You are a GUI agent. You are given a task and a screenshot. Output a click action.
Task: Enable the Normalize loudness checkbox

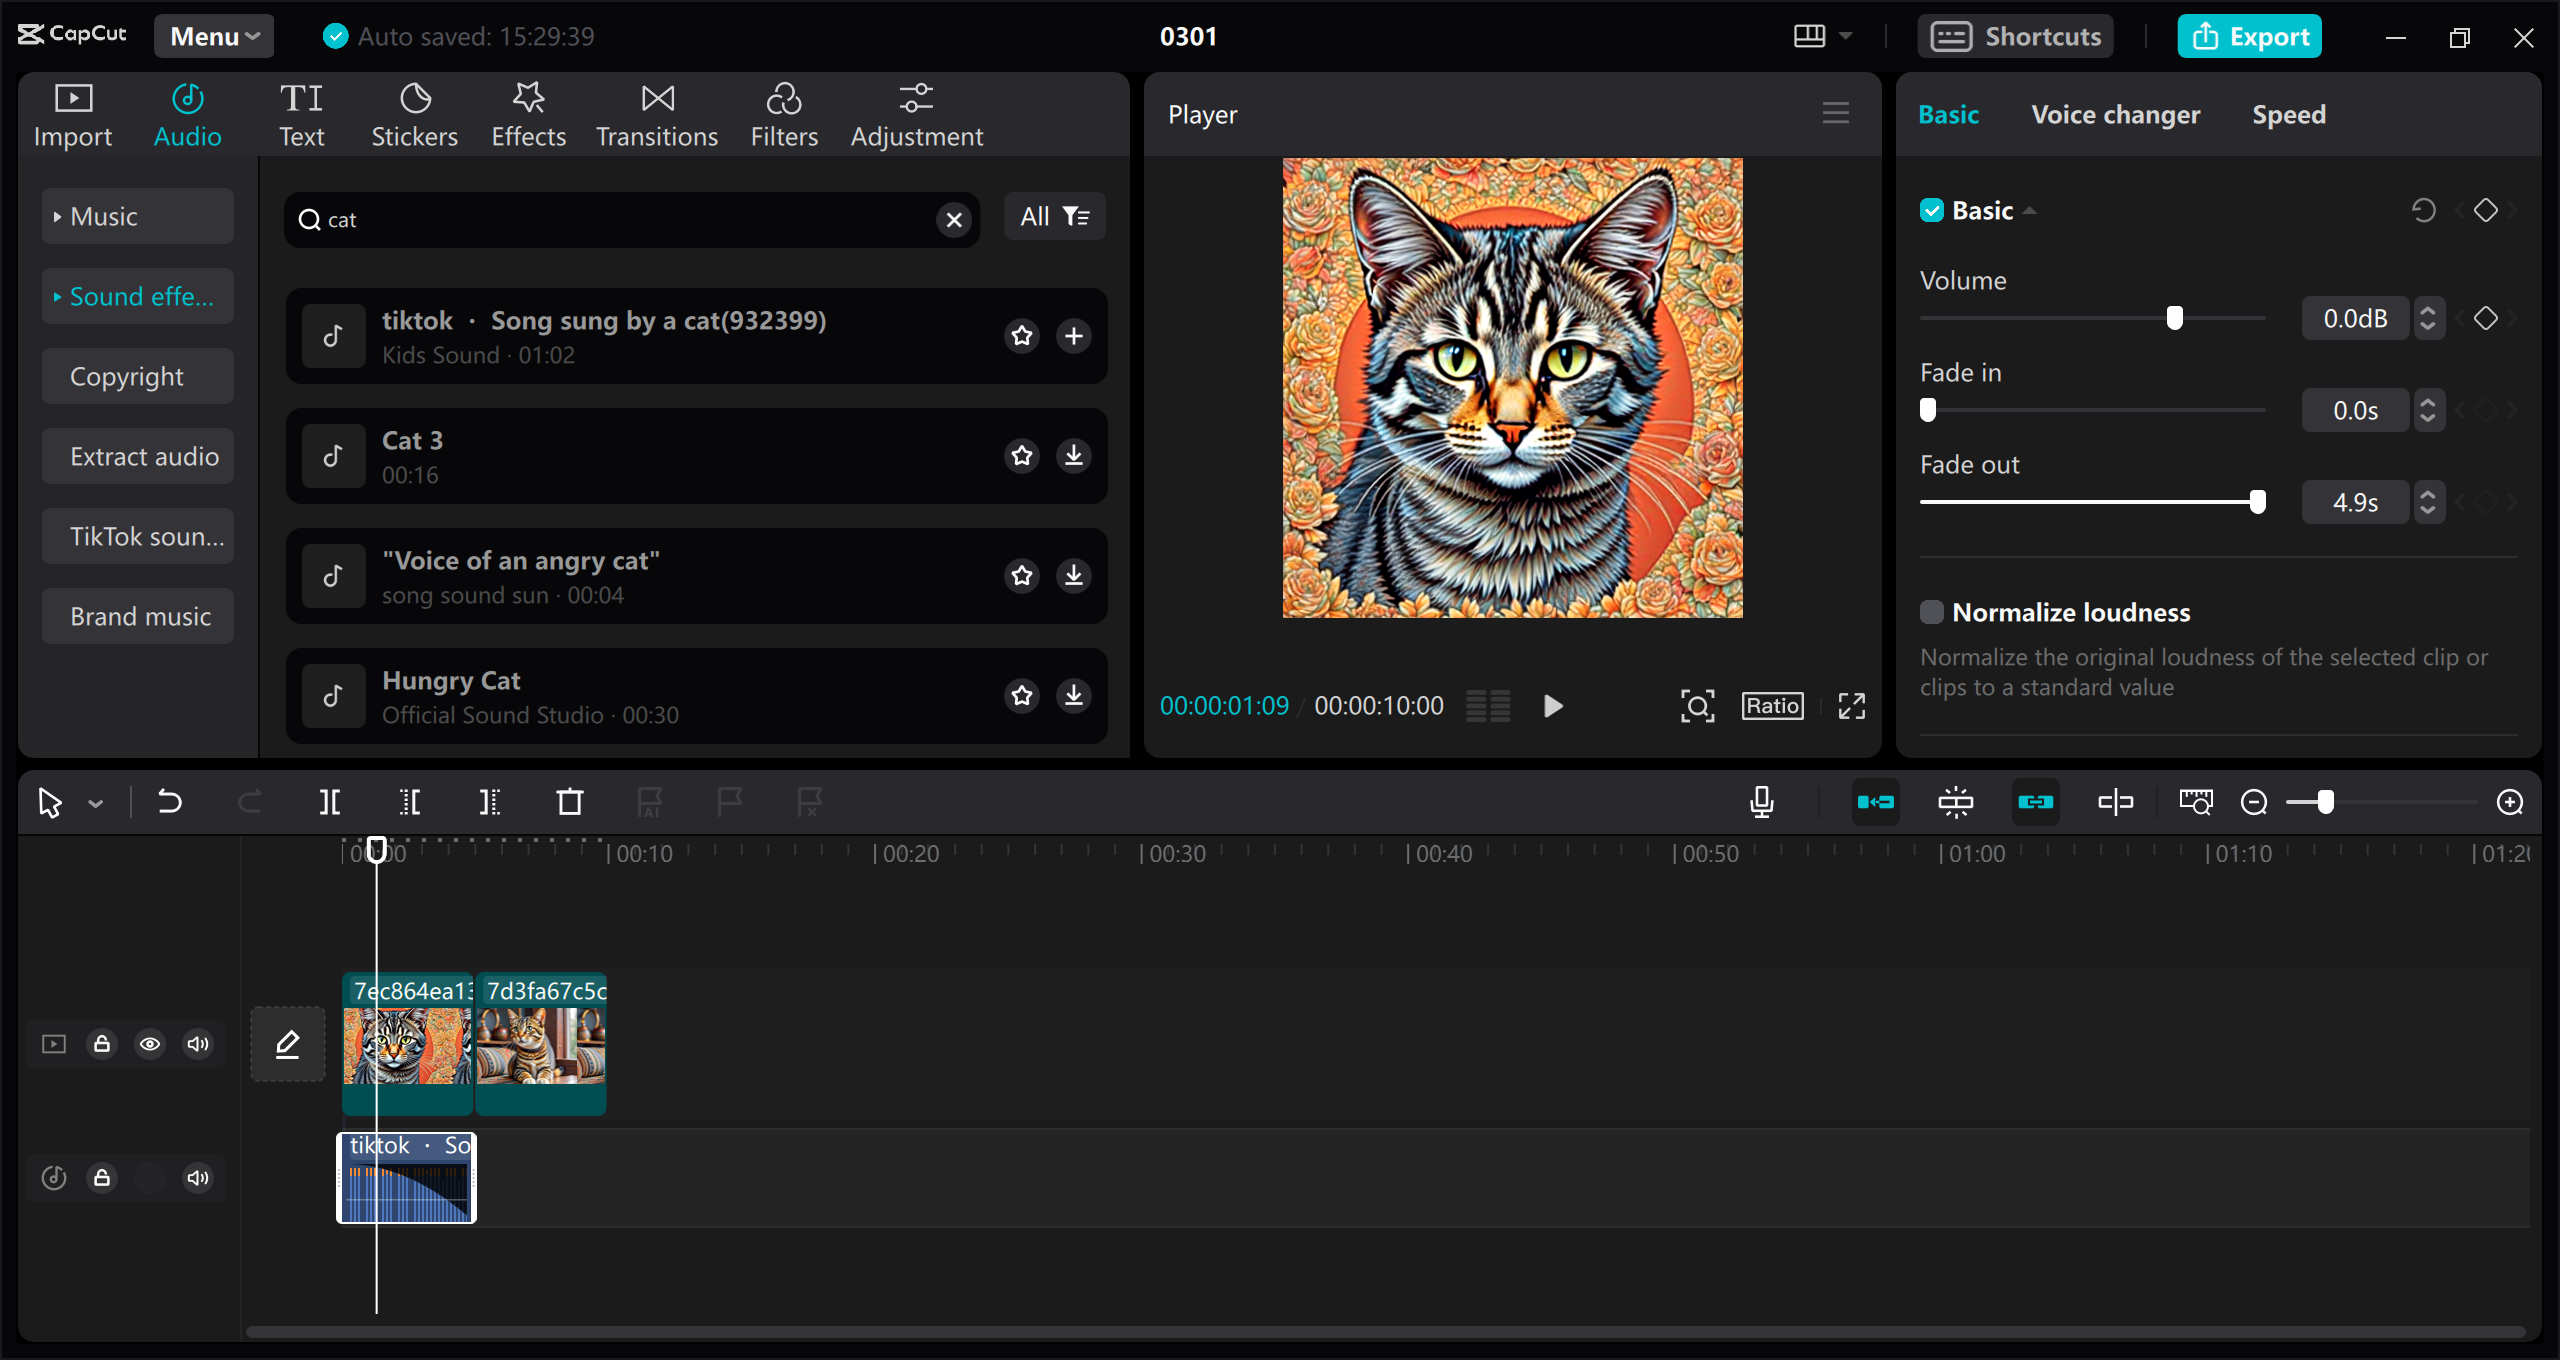tap(1932, 611)
